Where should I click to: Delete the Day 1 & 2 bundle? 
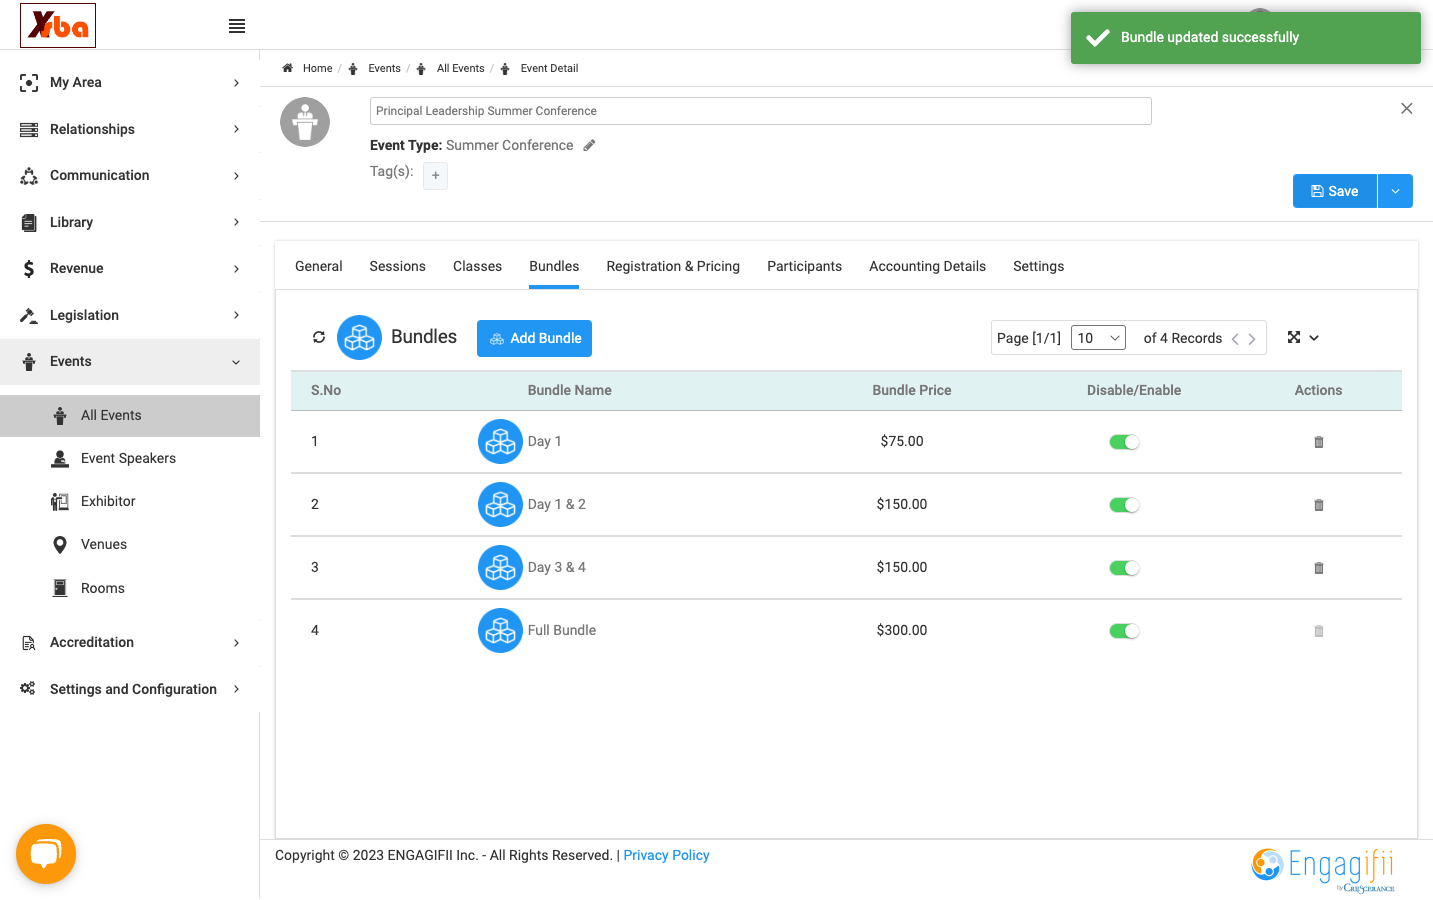1319,505
